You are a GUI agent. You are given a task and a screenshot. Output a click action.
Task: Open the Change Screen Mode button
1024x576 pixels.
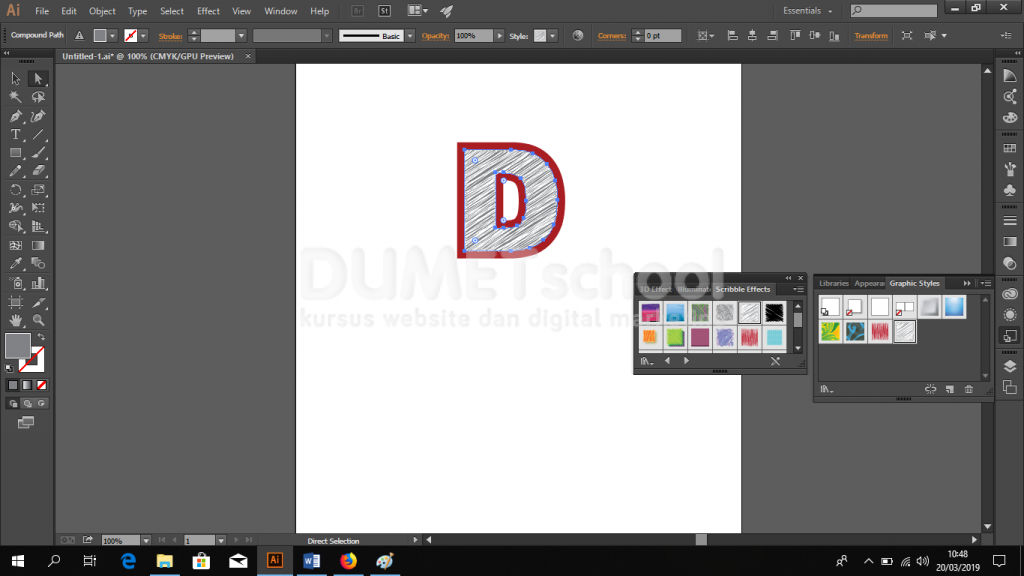click(x=26, y=423)
